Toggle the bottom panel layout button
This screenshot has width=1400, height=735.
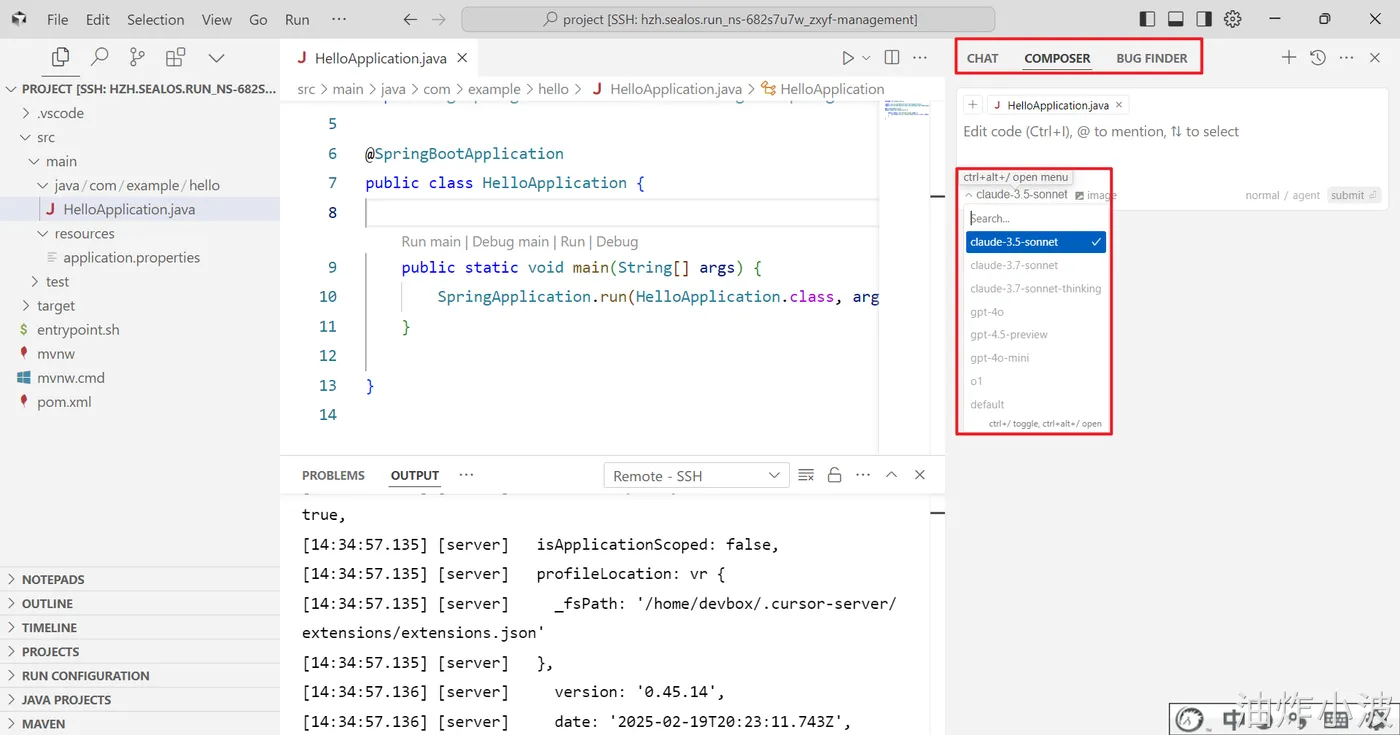coord(1176,19)
